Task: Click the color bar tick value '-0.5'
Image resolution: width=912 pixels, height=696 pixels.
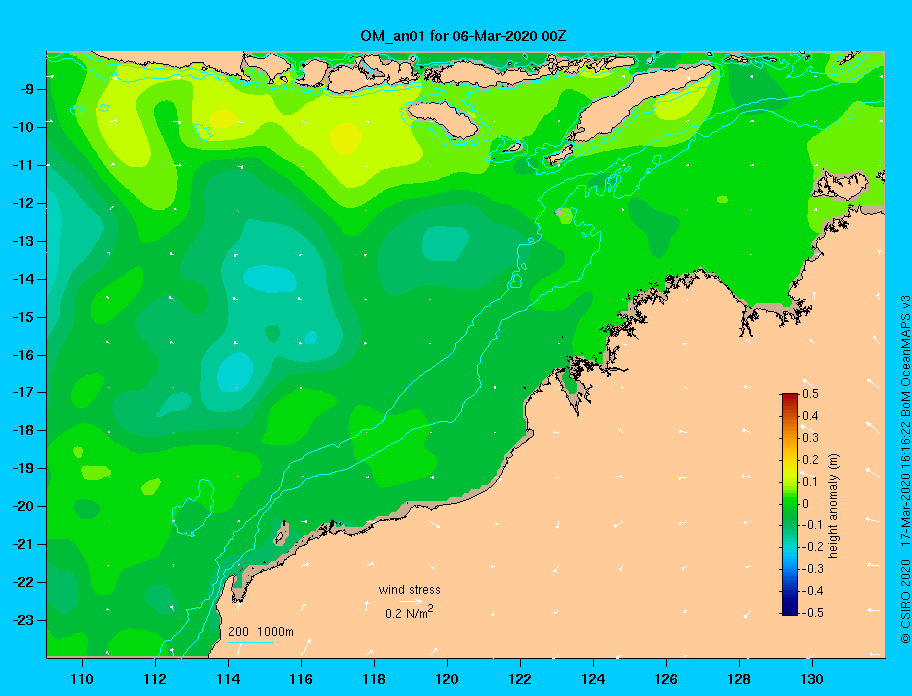Action: tap(813, 613)
